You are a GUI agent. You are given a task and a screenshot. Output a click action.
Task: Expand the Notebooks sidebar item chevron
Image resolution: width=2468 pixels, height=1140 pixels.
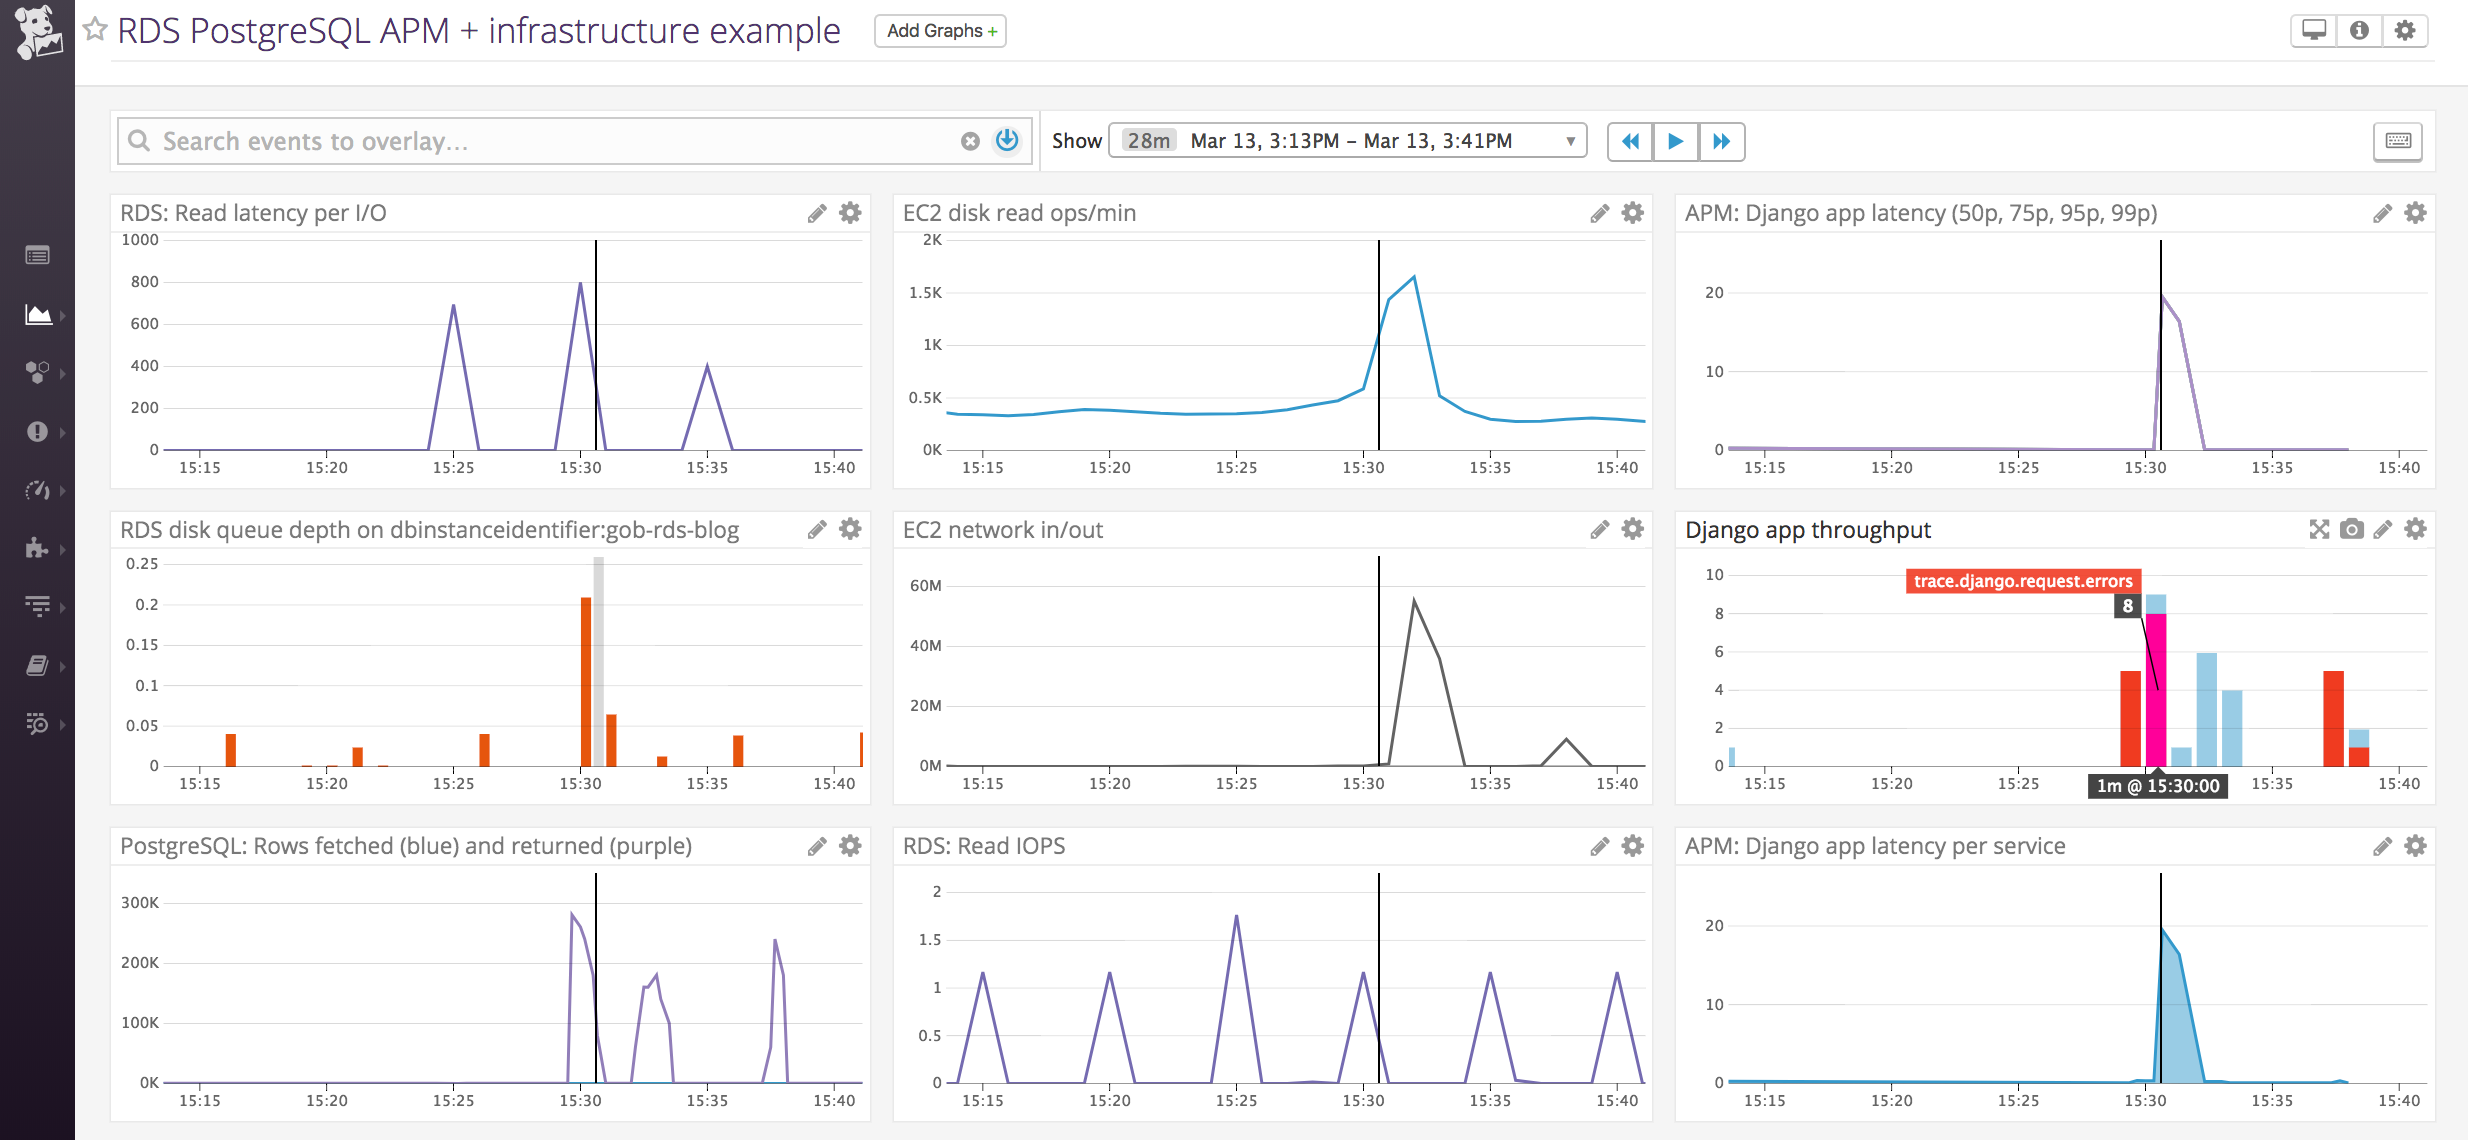point(64,665)
